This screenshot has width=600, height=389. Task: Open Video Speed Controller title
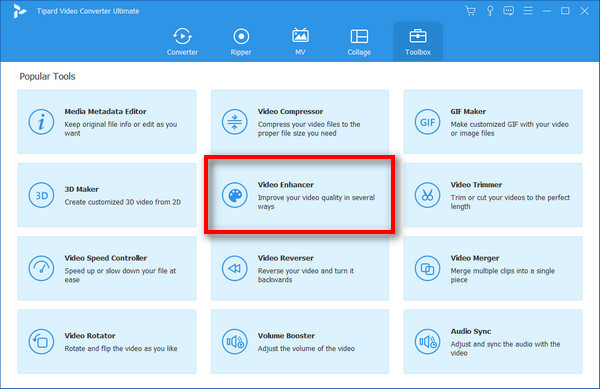(106, 258)
